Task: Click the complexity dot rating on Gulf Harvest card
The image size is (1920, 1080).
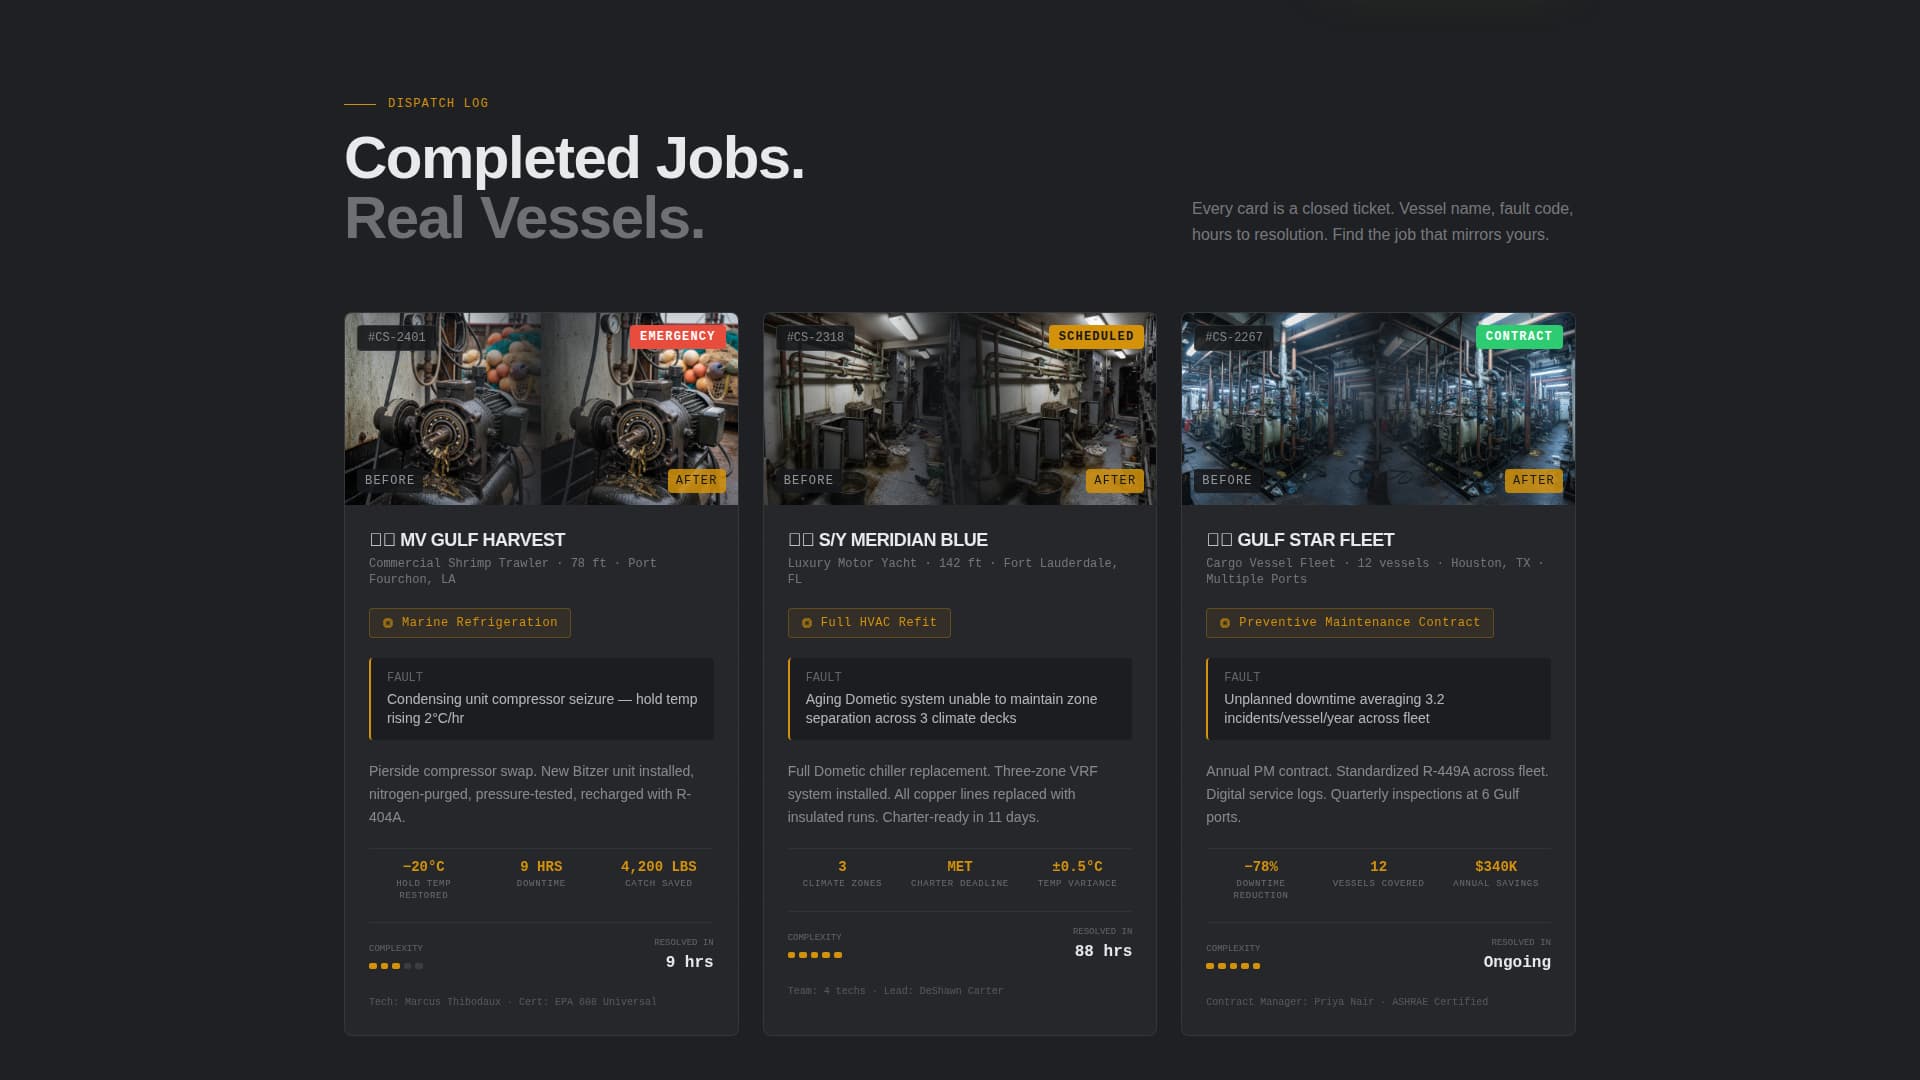Action: 395,966
